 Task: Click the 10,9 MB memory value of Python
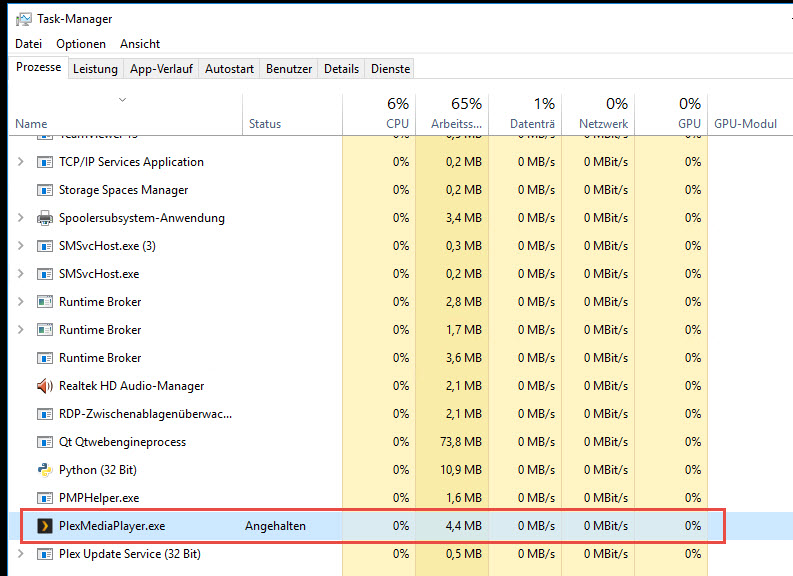[x=461, y=470]
